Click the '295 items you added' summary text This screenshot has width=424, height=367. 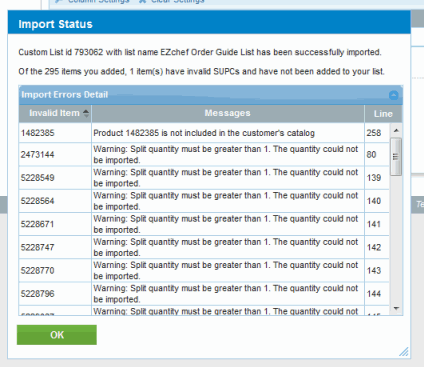pos(202,71)
